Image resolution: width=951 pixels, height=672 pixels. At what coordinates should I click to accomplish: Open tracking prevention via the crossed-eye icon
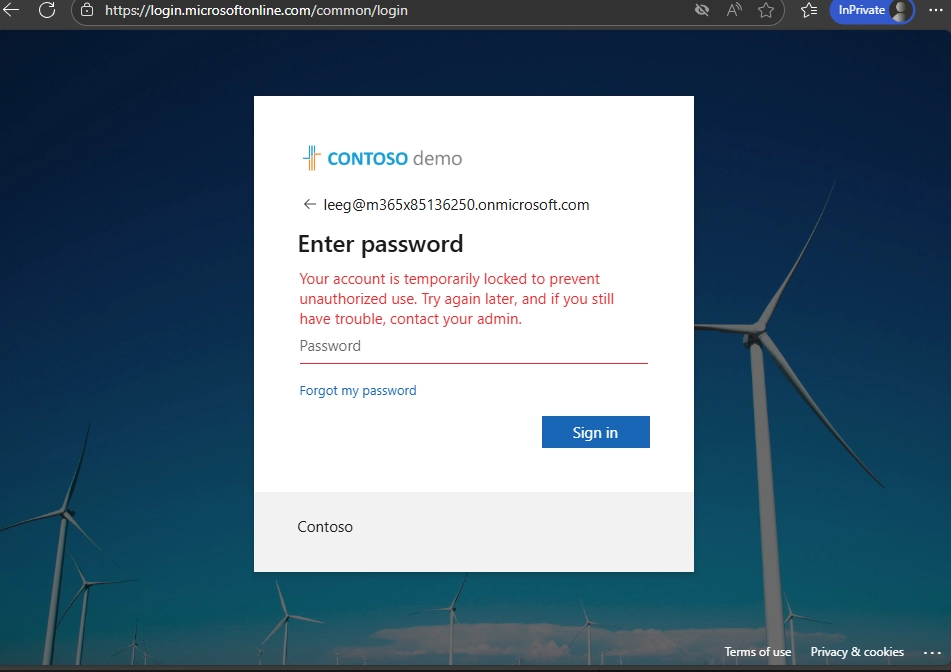click(701, 10)
